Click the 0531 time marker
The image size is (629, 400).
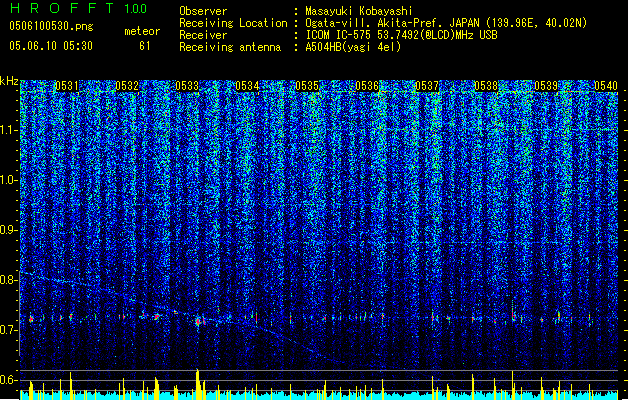[x=67, y=87]
